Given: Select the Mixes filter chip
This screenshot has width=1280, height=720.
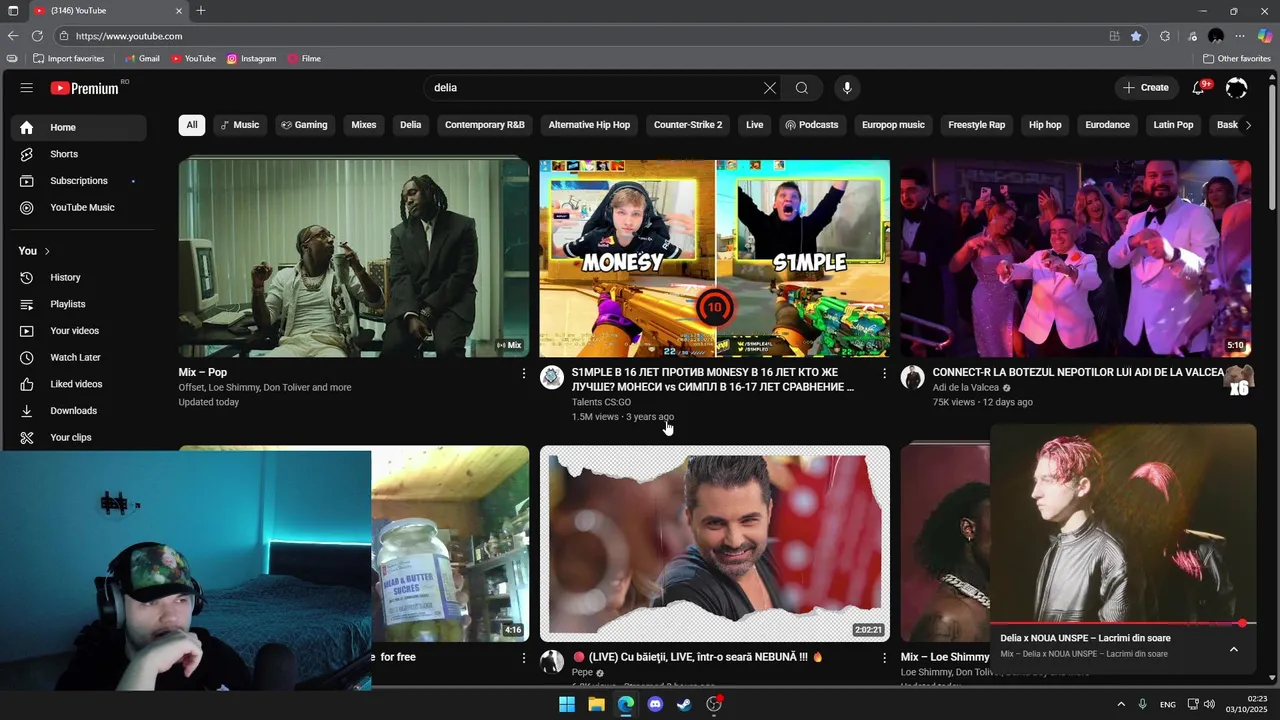Looking at the screenshot, I should coord(364,125).
